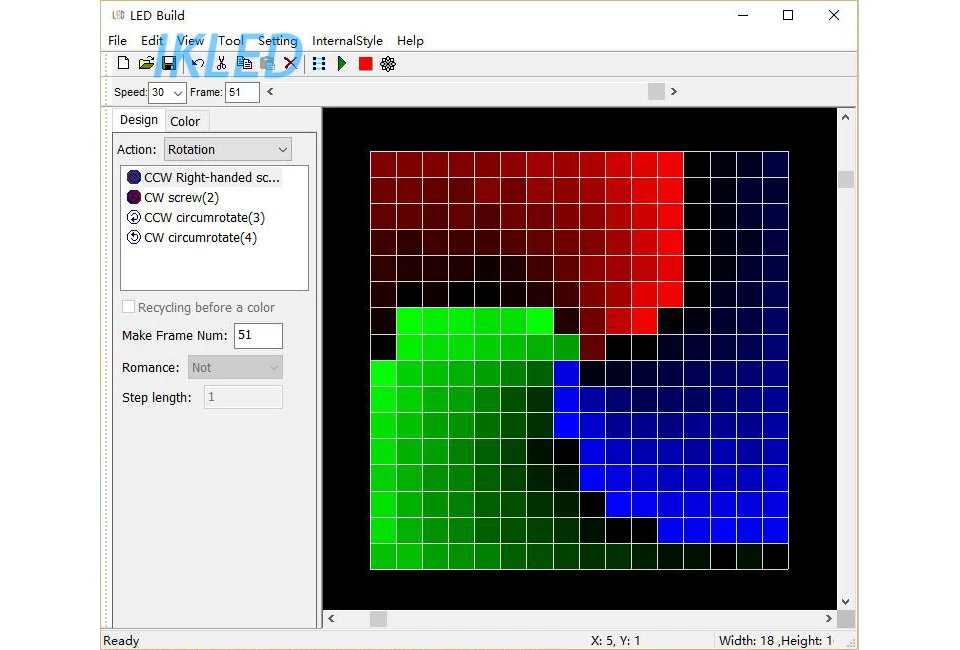Select CCW Right-handed screw effect icon

pos(133,177)
